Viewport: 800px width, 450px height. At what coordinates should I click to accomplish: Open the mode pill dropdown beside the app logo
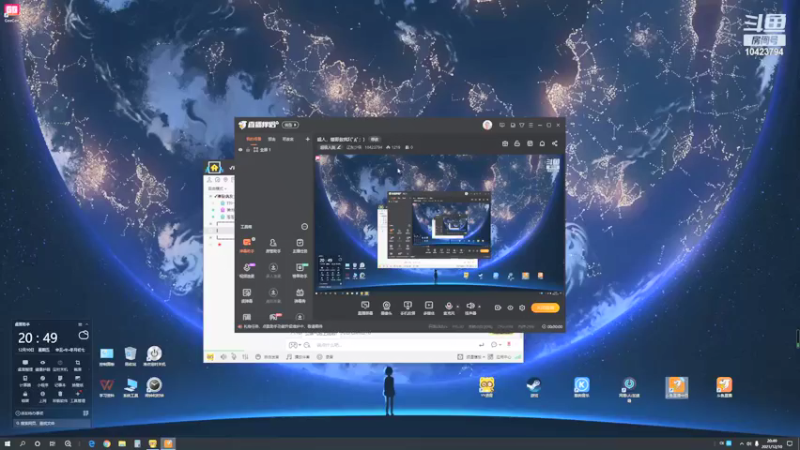[290, 125]
